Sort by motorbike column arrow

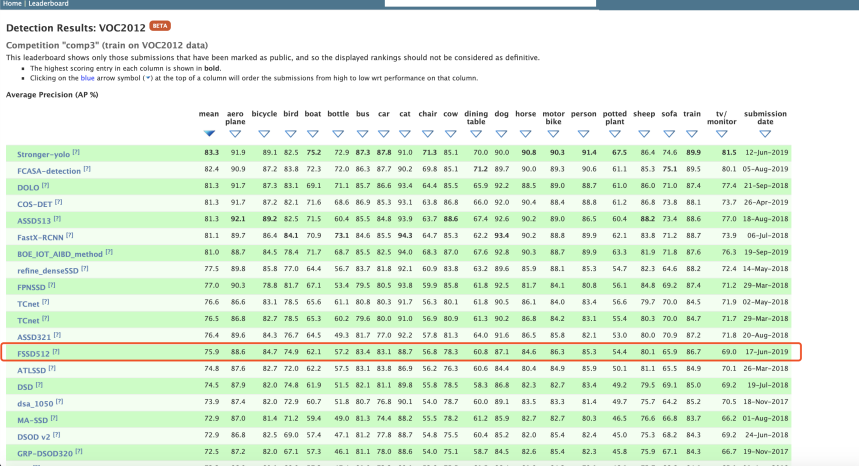(553, 133)
